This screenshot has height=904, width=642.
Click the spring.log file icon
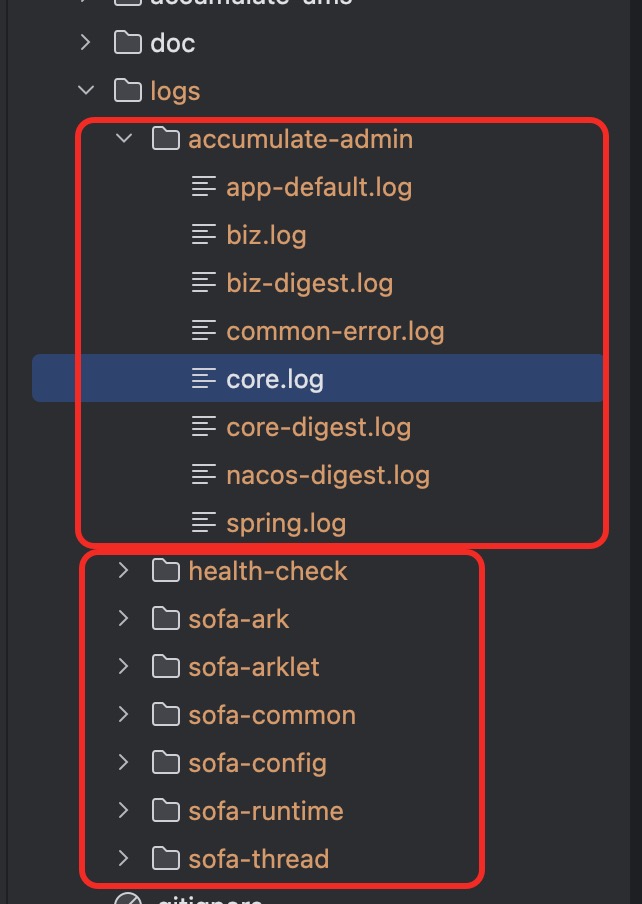point(204,523)
